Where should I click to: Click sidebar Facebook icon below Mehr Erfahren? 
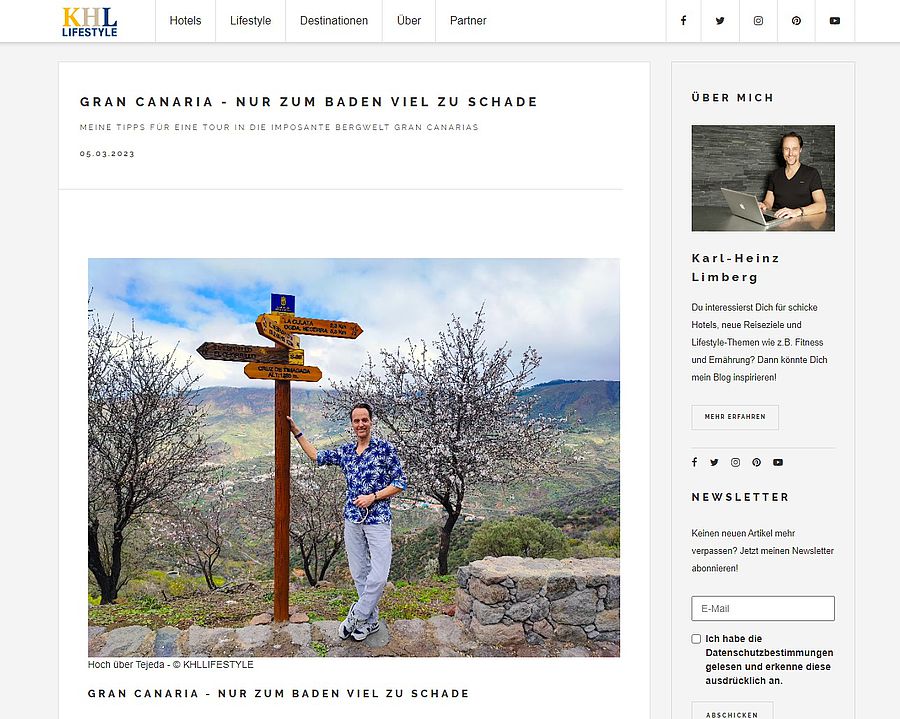[x=695, y=463]
